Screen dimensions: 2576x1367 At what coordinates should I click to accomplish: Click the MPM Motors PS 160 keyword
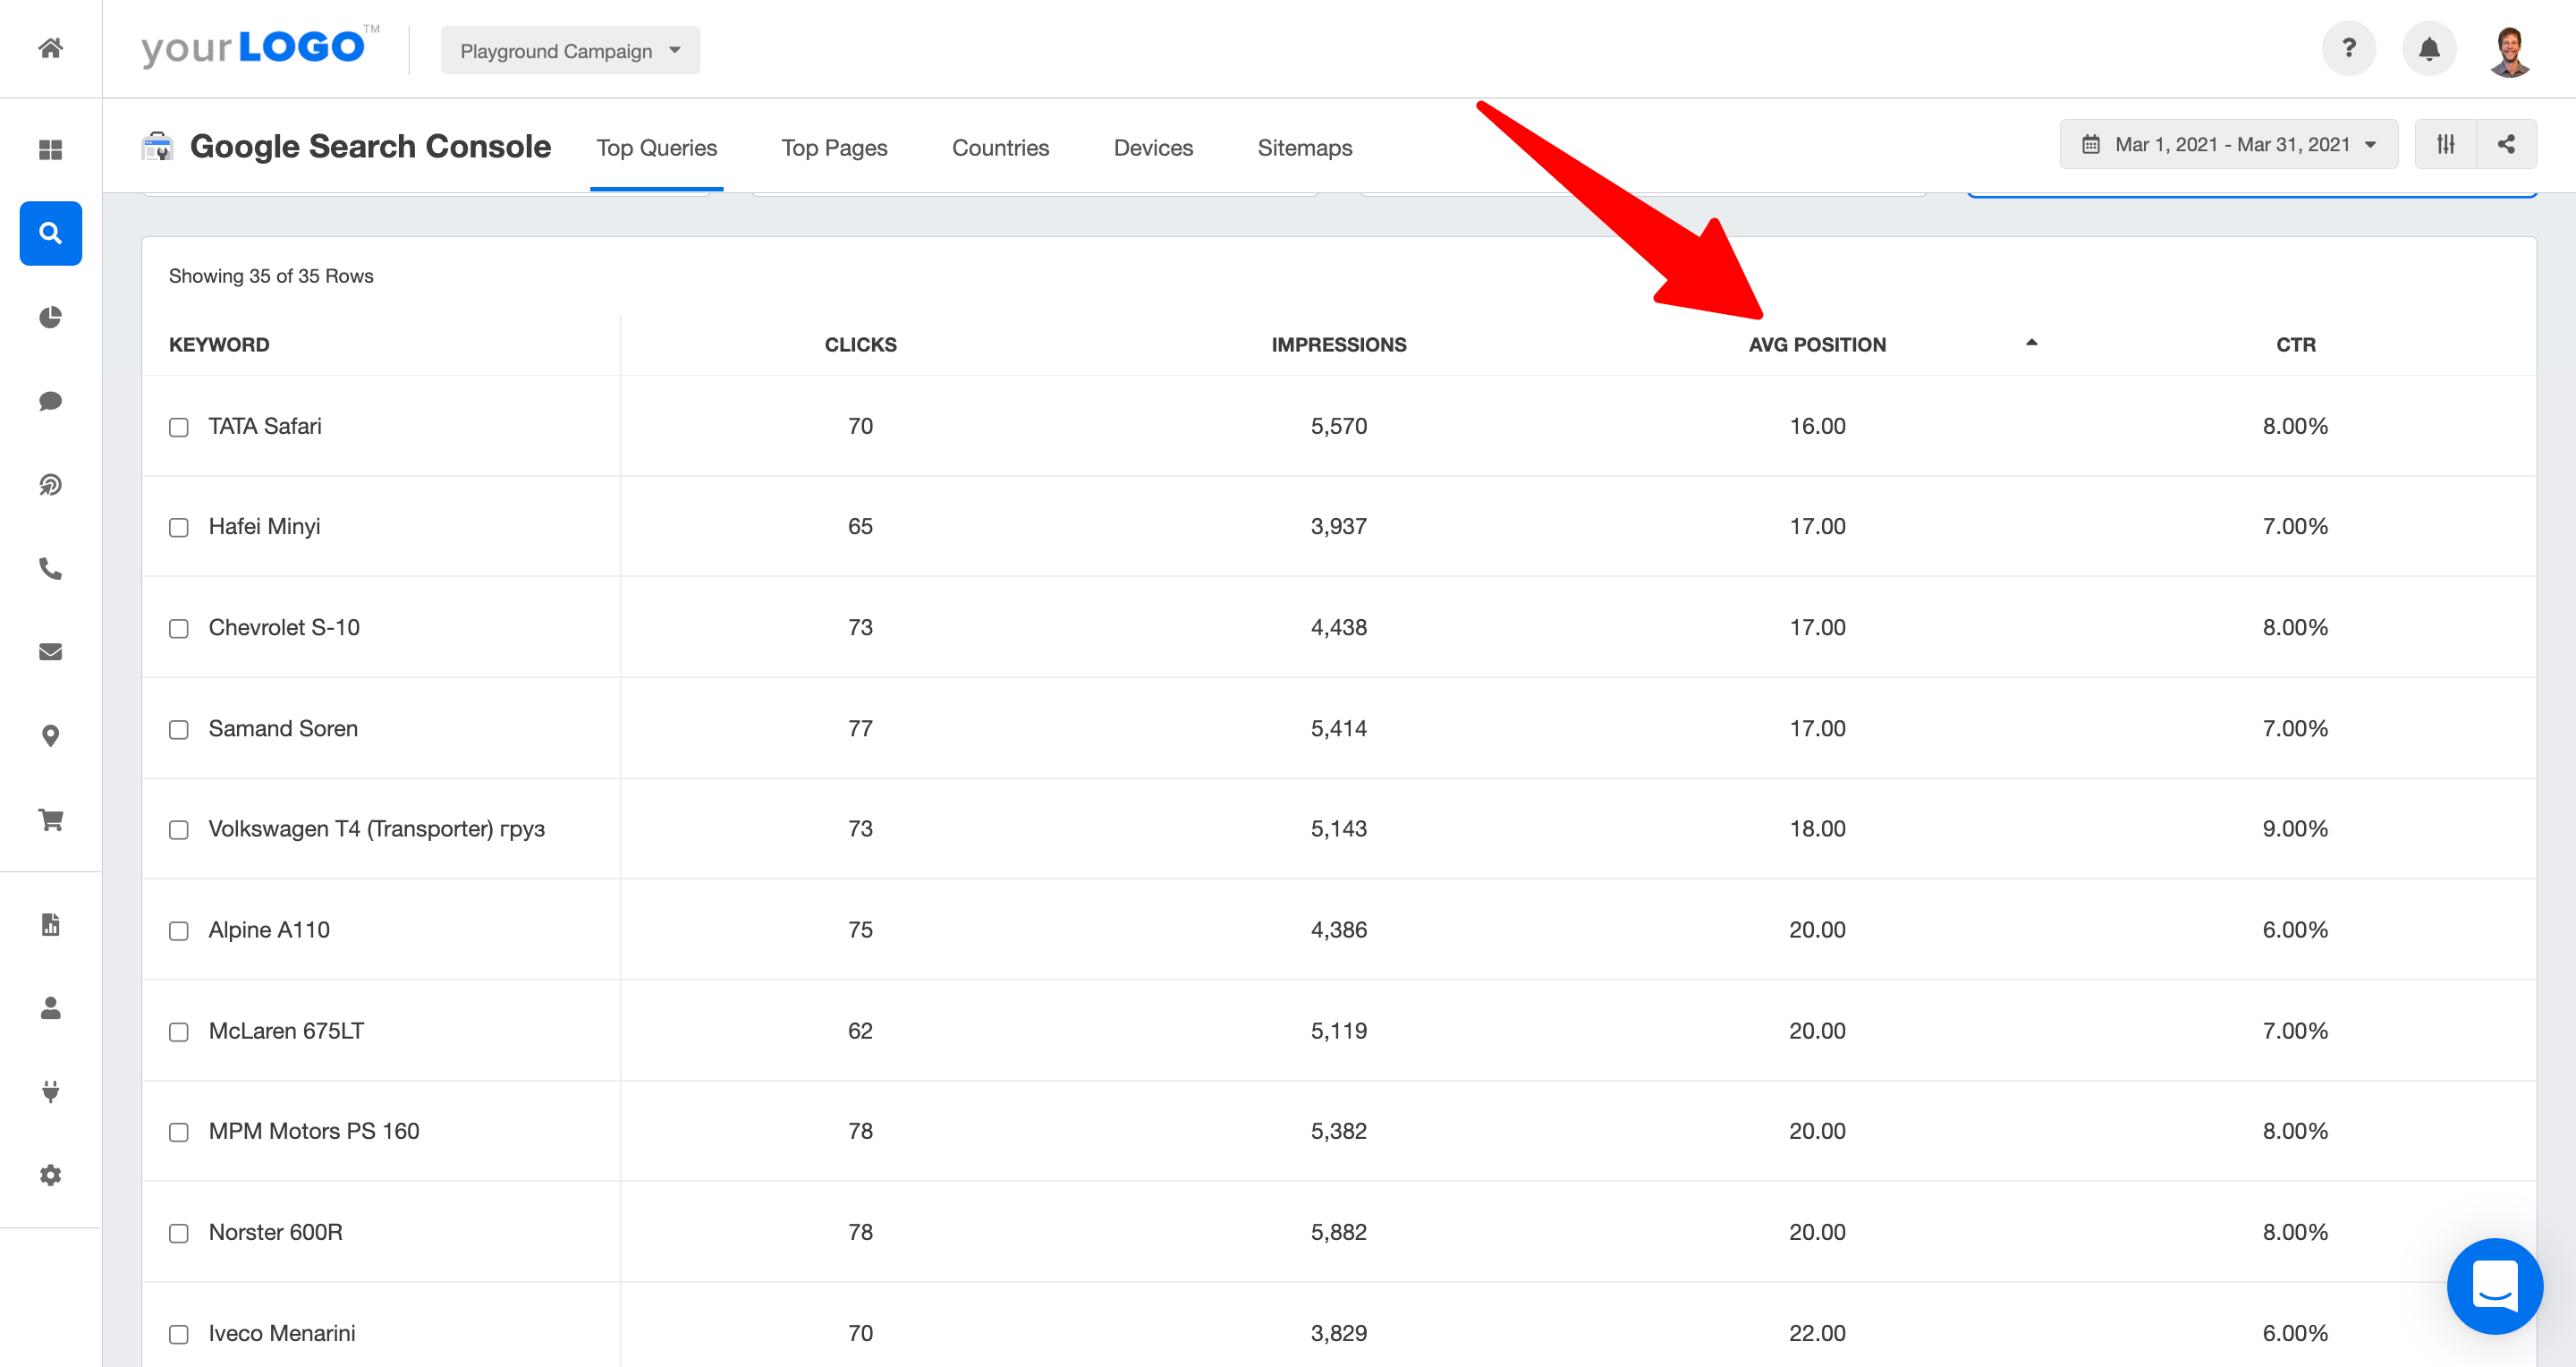coord(314,1130)
